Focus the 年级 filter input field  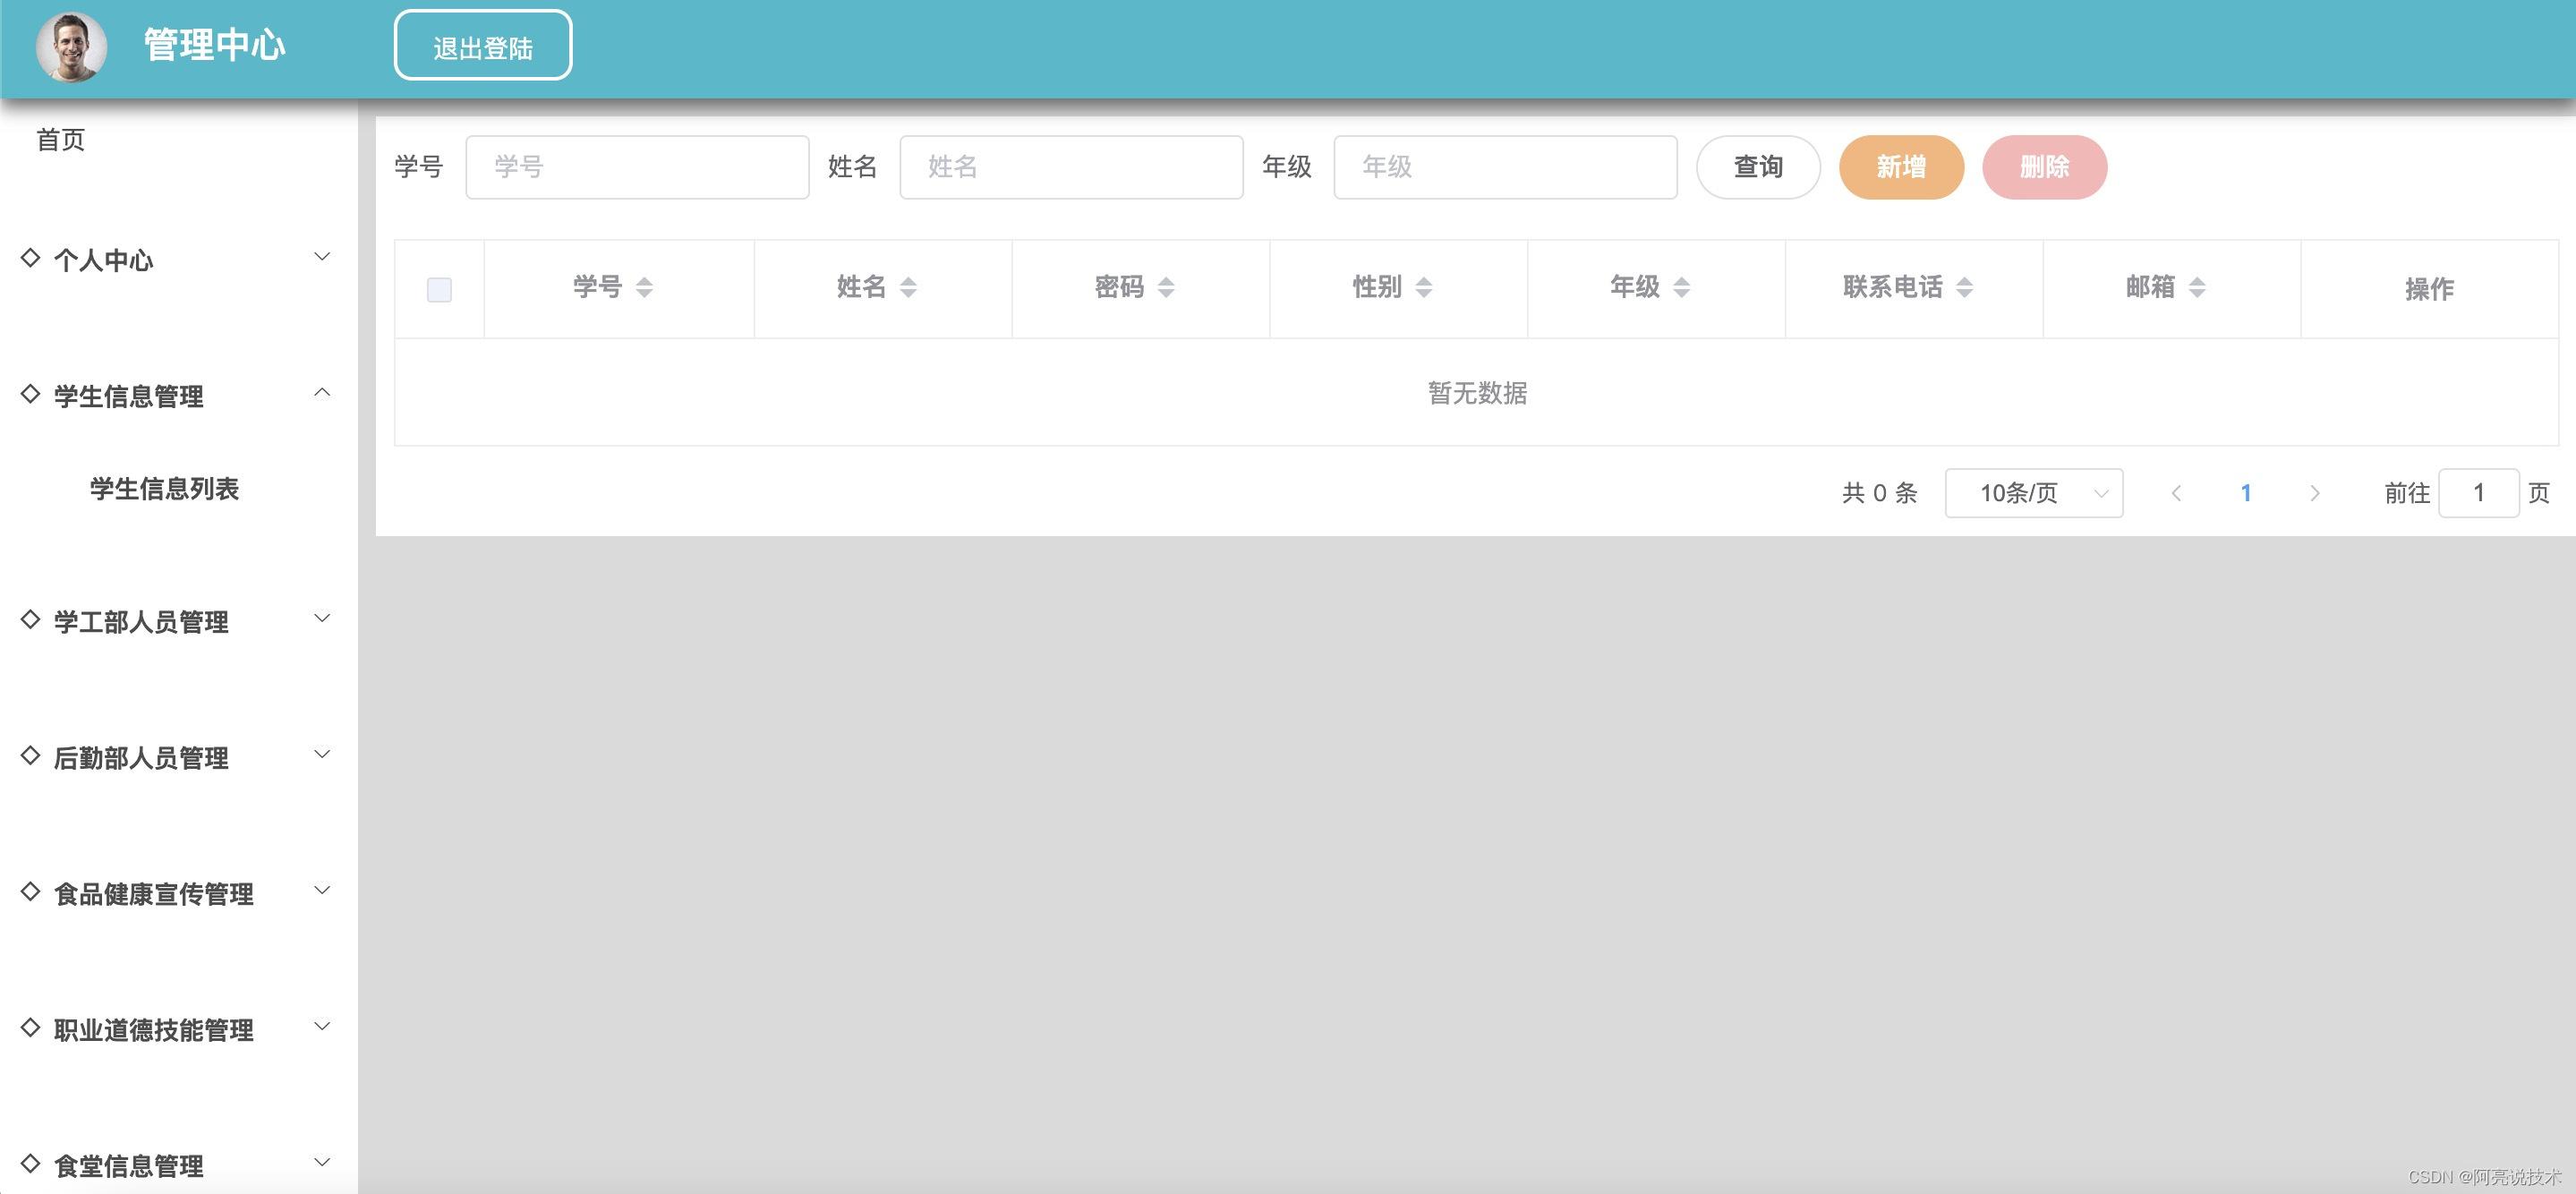[x=1505, y=167]
